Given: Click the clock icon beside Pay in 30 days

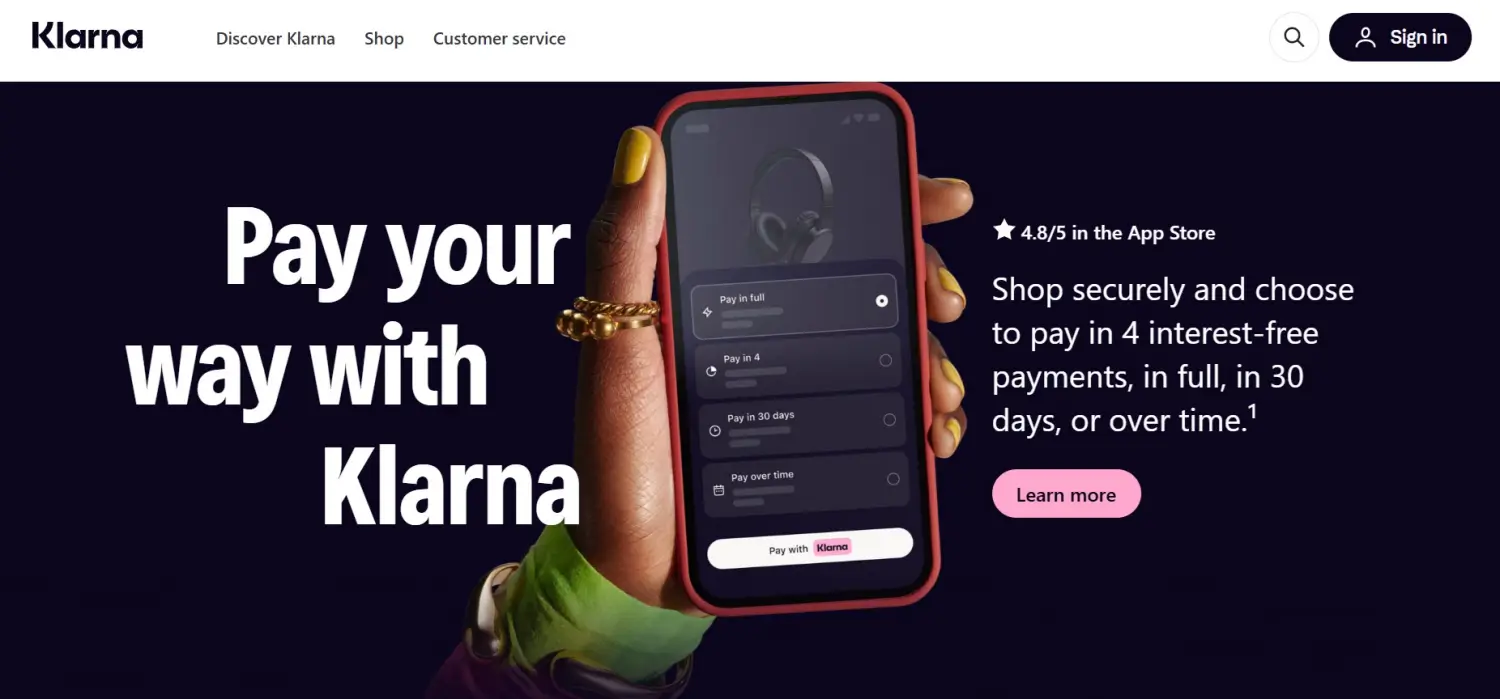Looking at the screenshot, I should 715,431.
